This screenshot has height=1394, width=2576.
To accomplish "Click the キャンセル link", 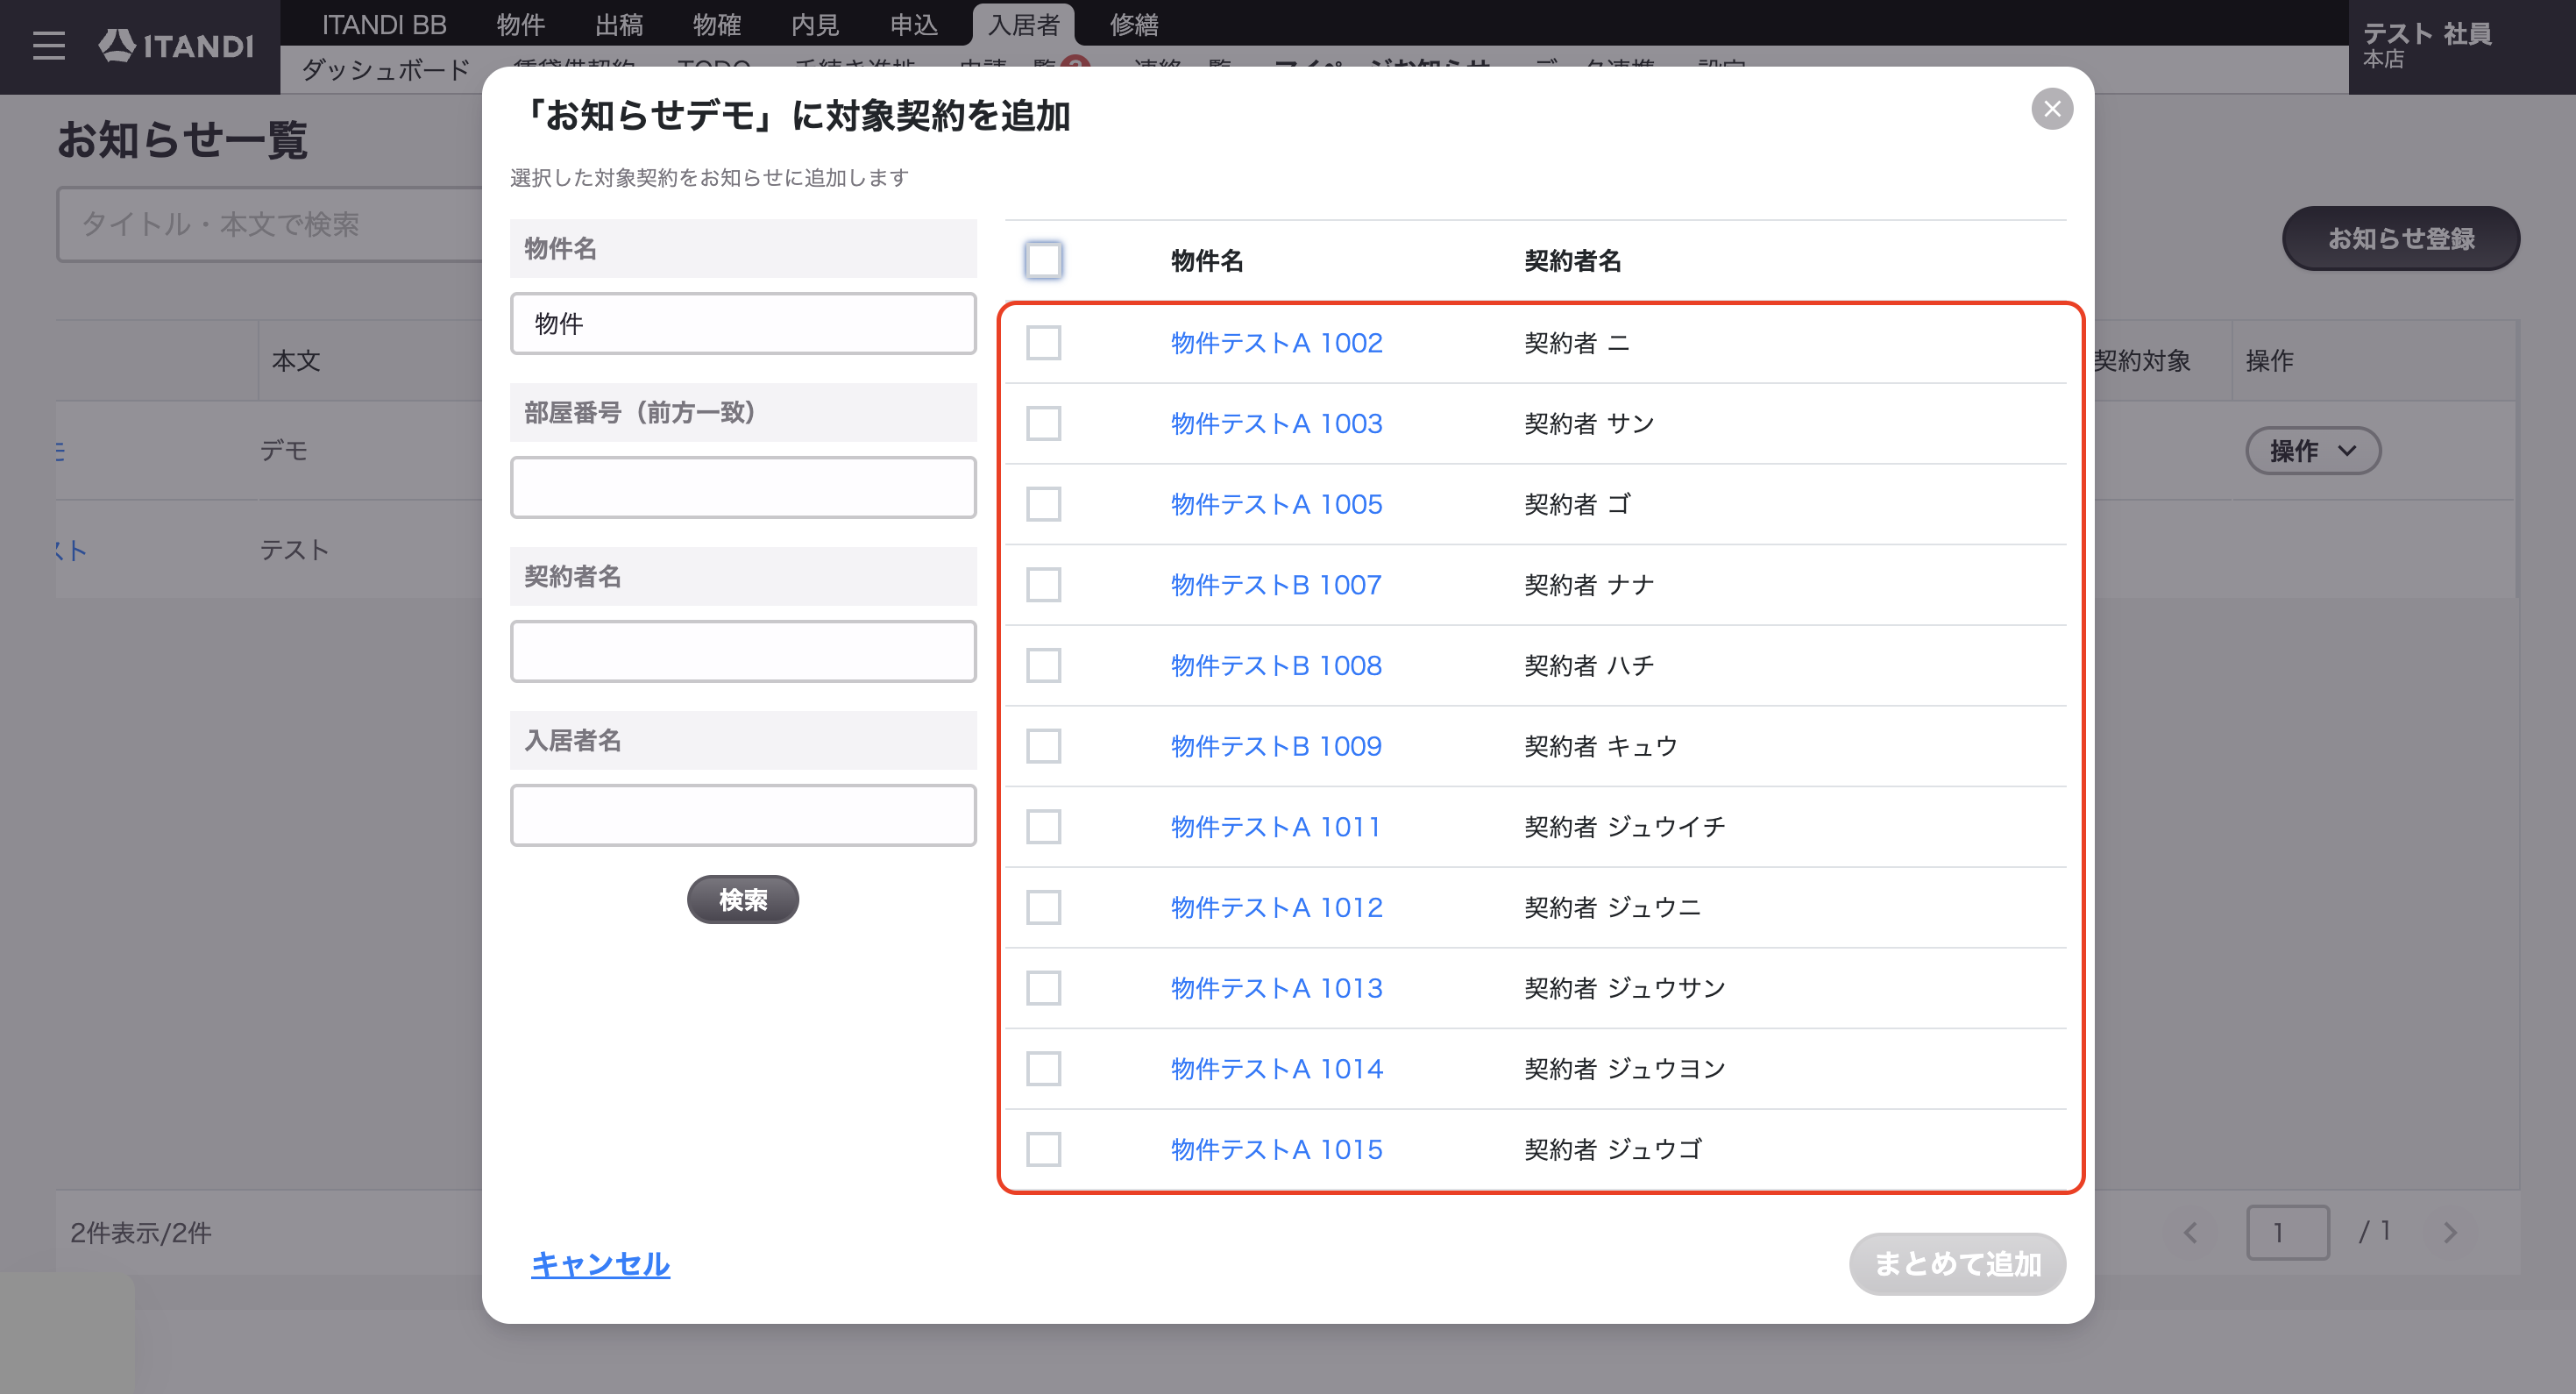I will pyautogui.click(x=600, y=1264).
